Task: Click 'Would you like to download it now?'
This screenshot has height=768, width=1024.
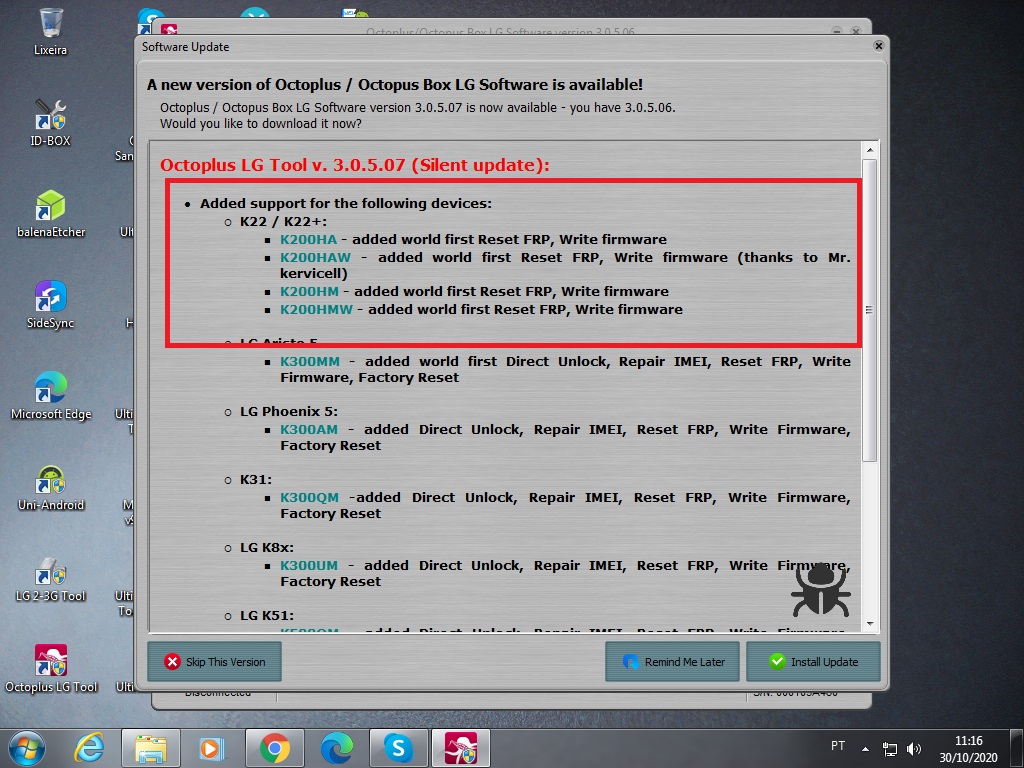Action: 261,123
